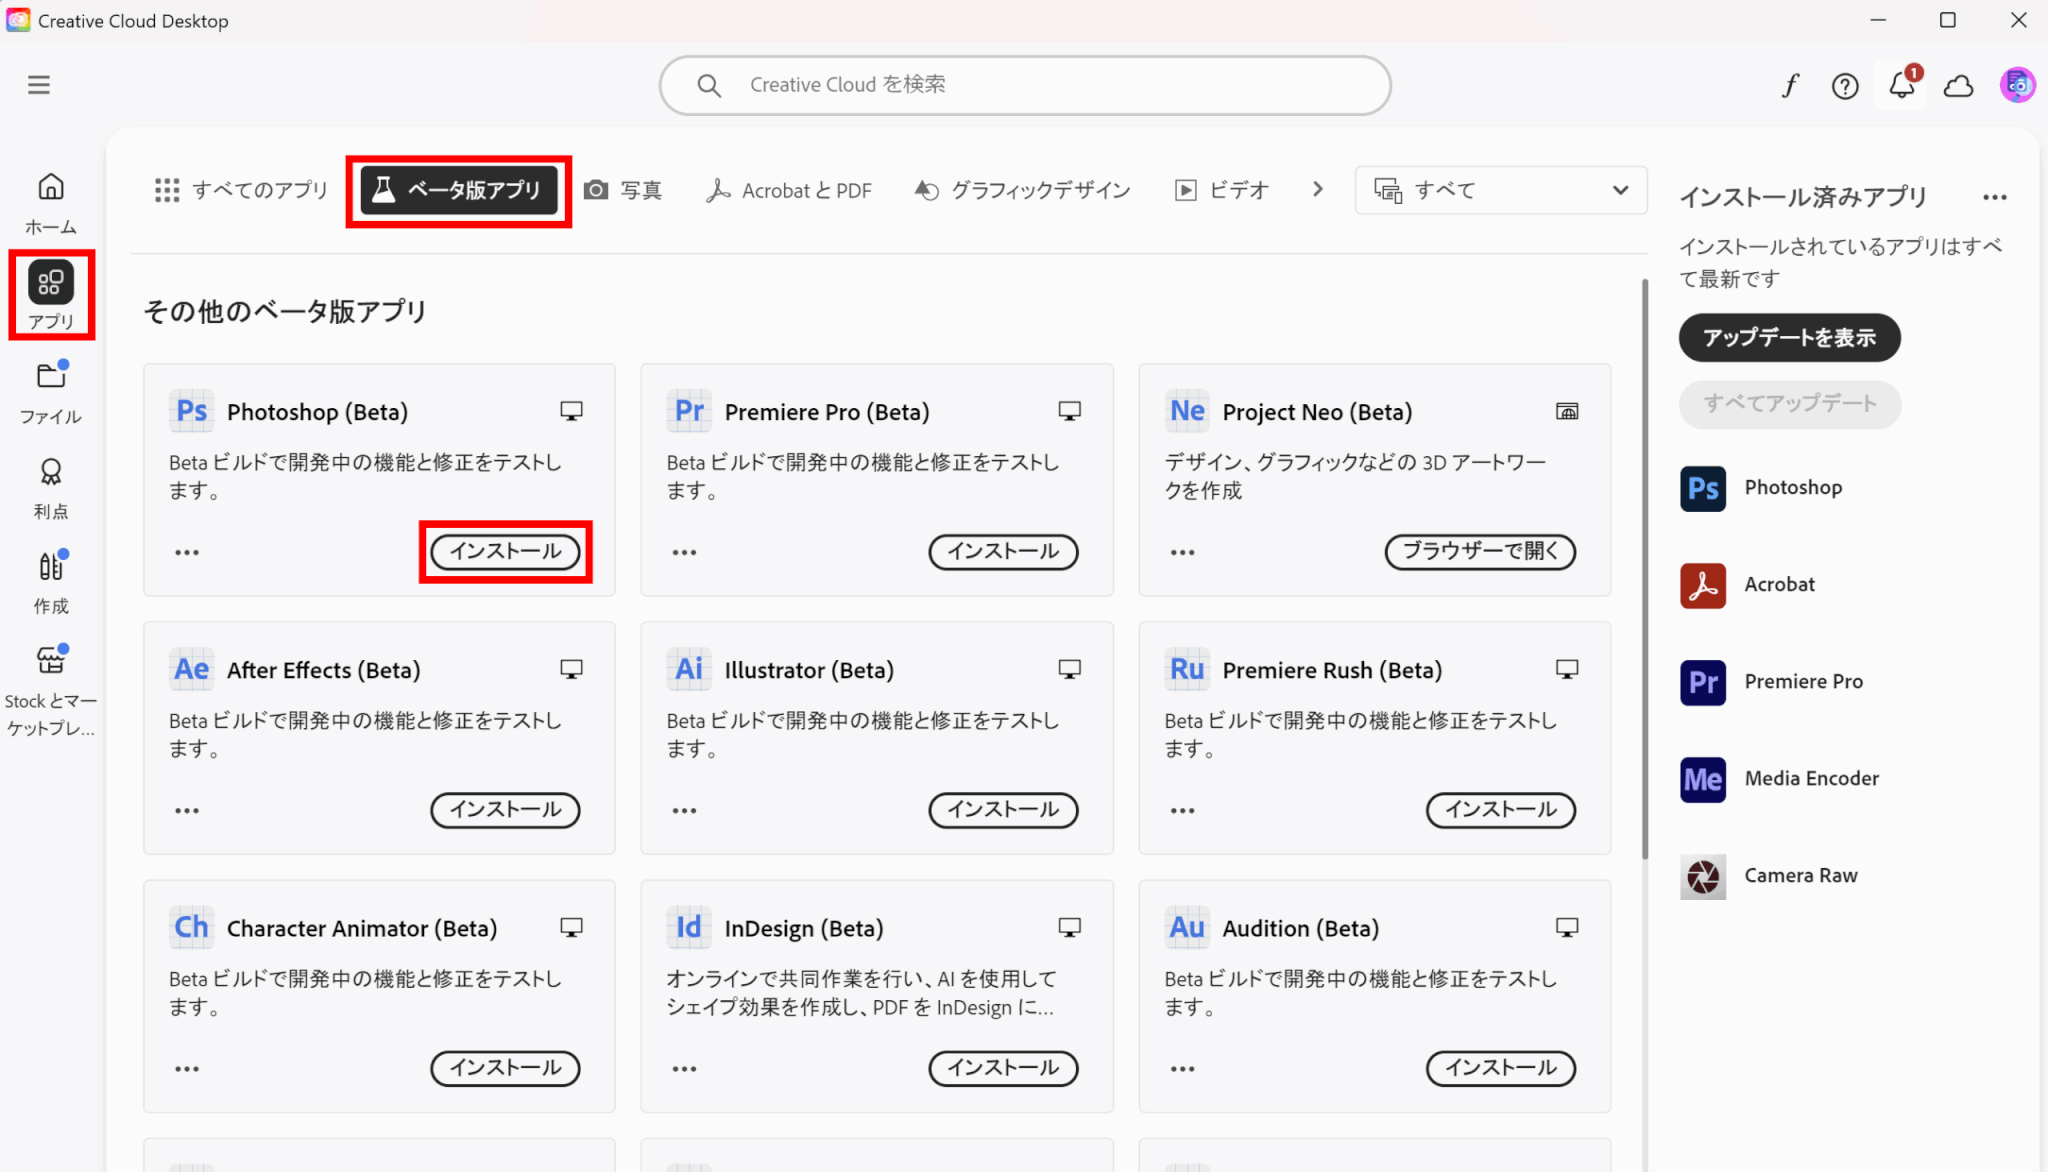2048x1172 pixels.
Task: Open more options for installed apps panel
Action: [1994, 197]
